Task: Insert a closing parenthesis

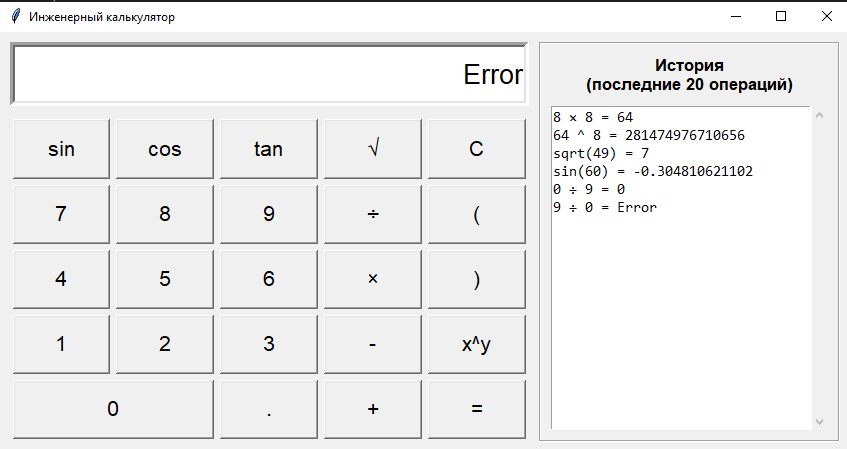Action: (x=476, y=279)
